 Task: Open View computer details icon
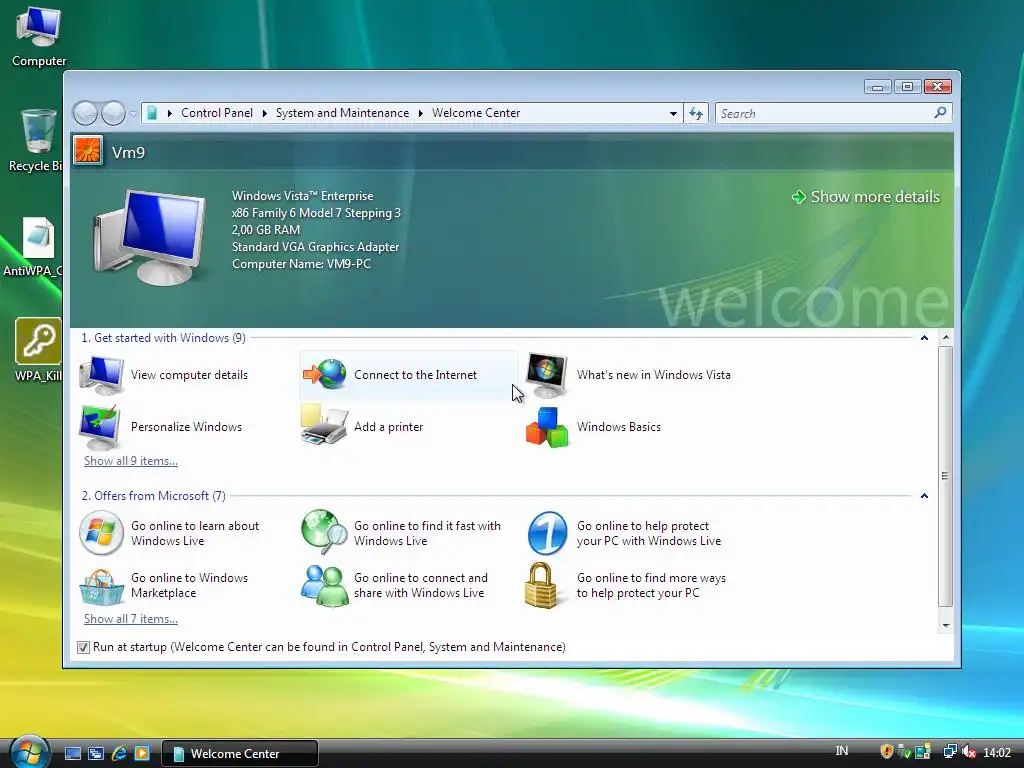pos(101,375)
